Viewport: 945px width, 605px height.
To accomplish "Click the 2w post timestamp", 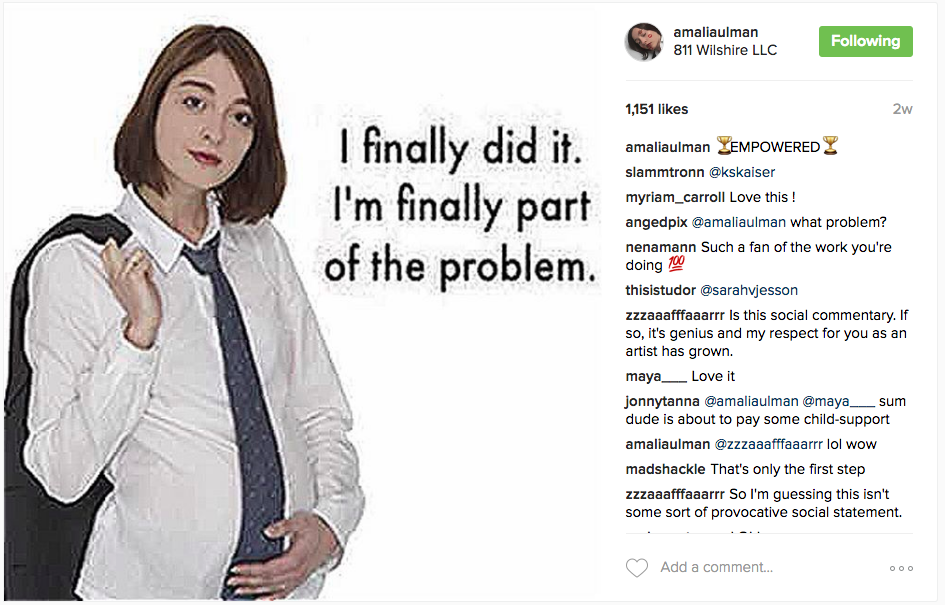I will (902, 109).
